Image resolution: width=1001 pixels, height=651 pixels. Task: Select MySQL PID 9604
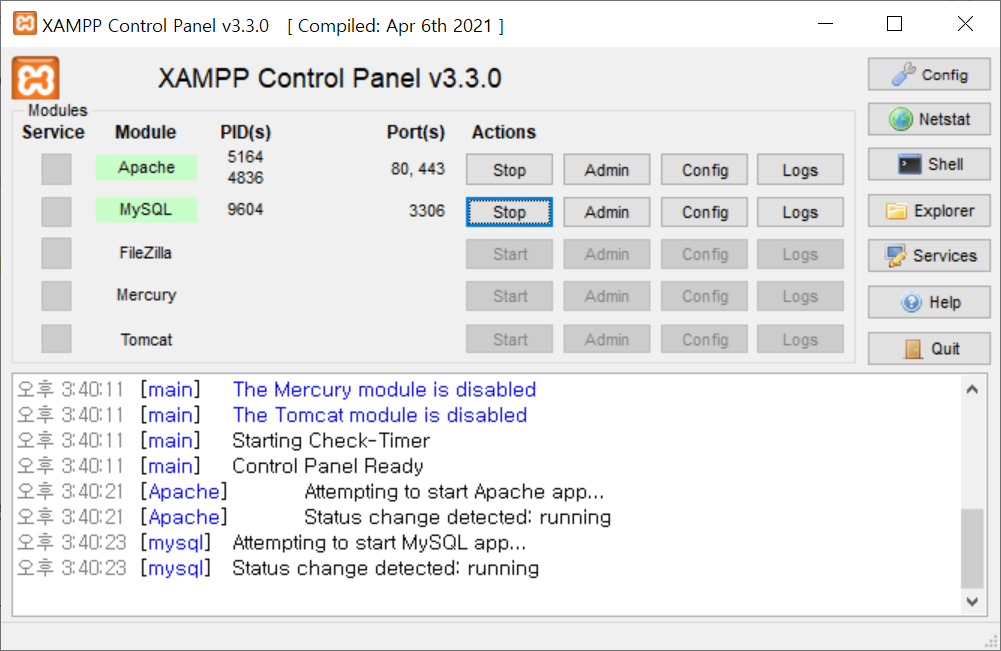coord(245,209)
